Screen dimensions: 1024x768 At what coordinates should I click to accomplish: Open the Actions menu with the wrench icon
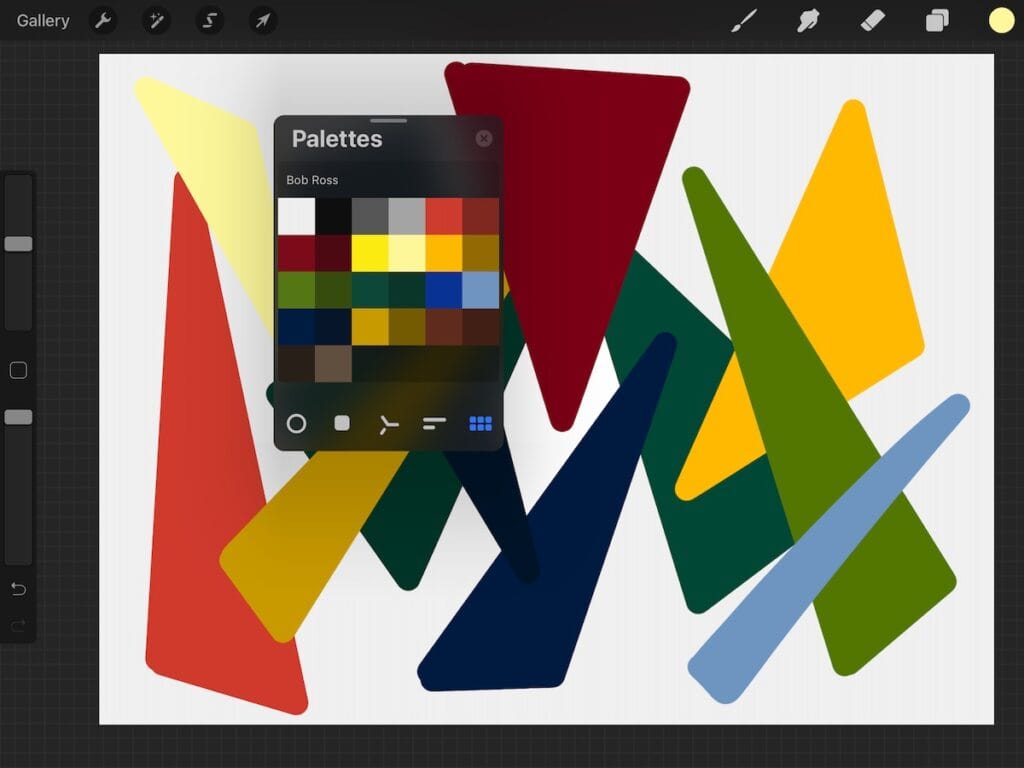103,20
